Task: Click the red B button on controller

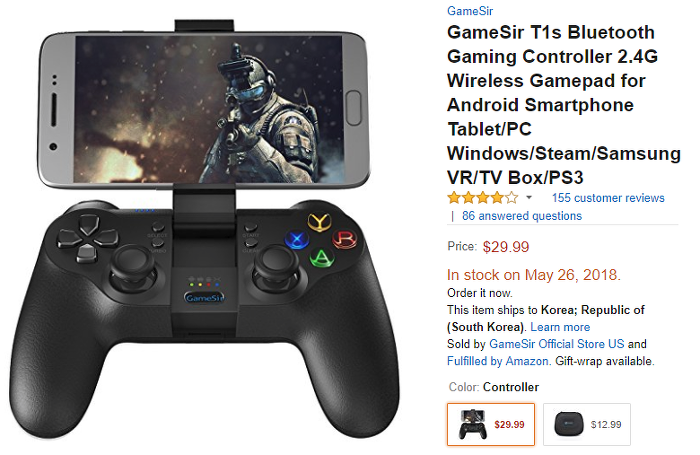Action: [345, 239]
